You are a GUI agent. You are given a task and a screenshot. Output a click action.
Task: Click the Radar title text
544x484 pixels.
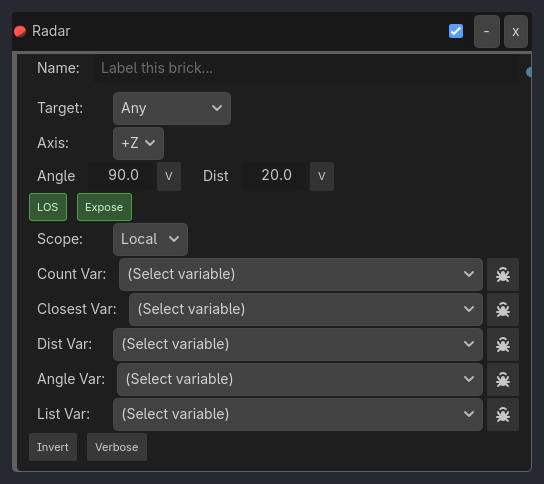click(x=51, y=31)
